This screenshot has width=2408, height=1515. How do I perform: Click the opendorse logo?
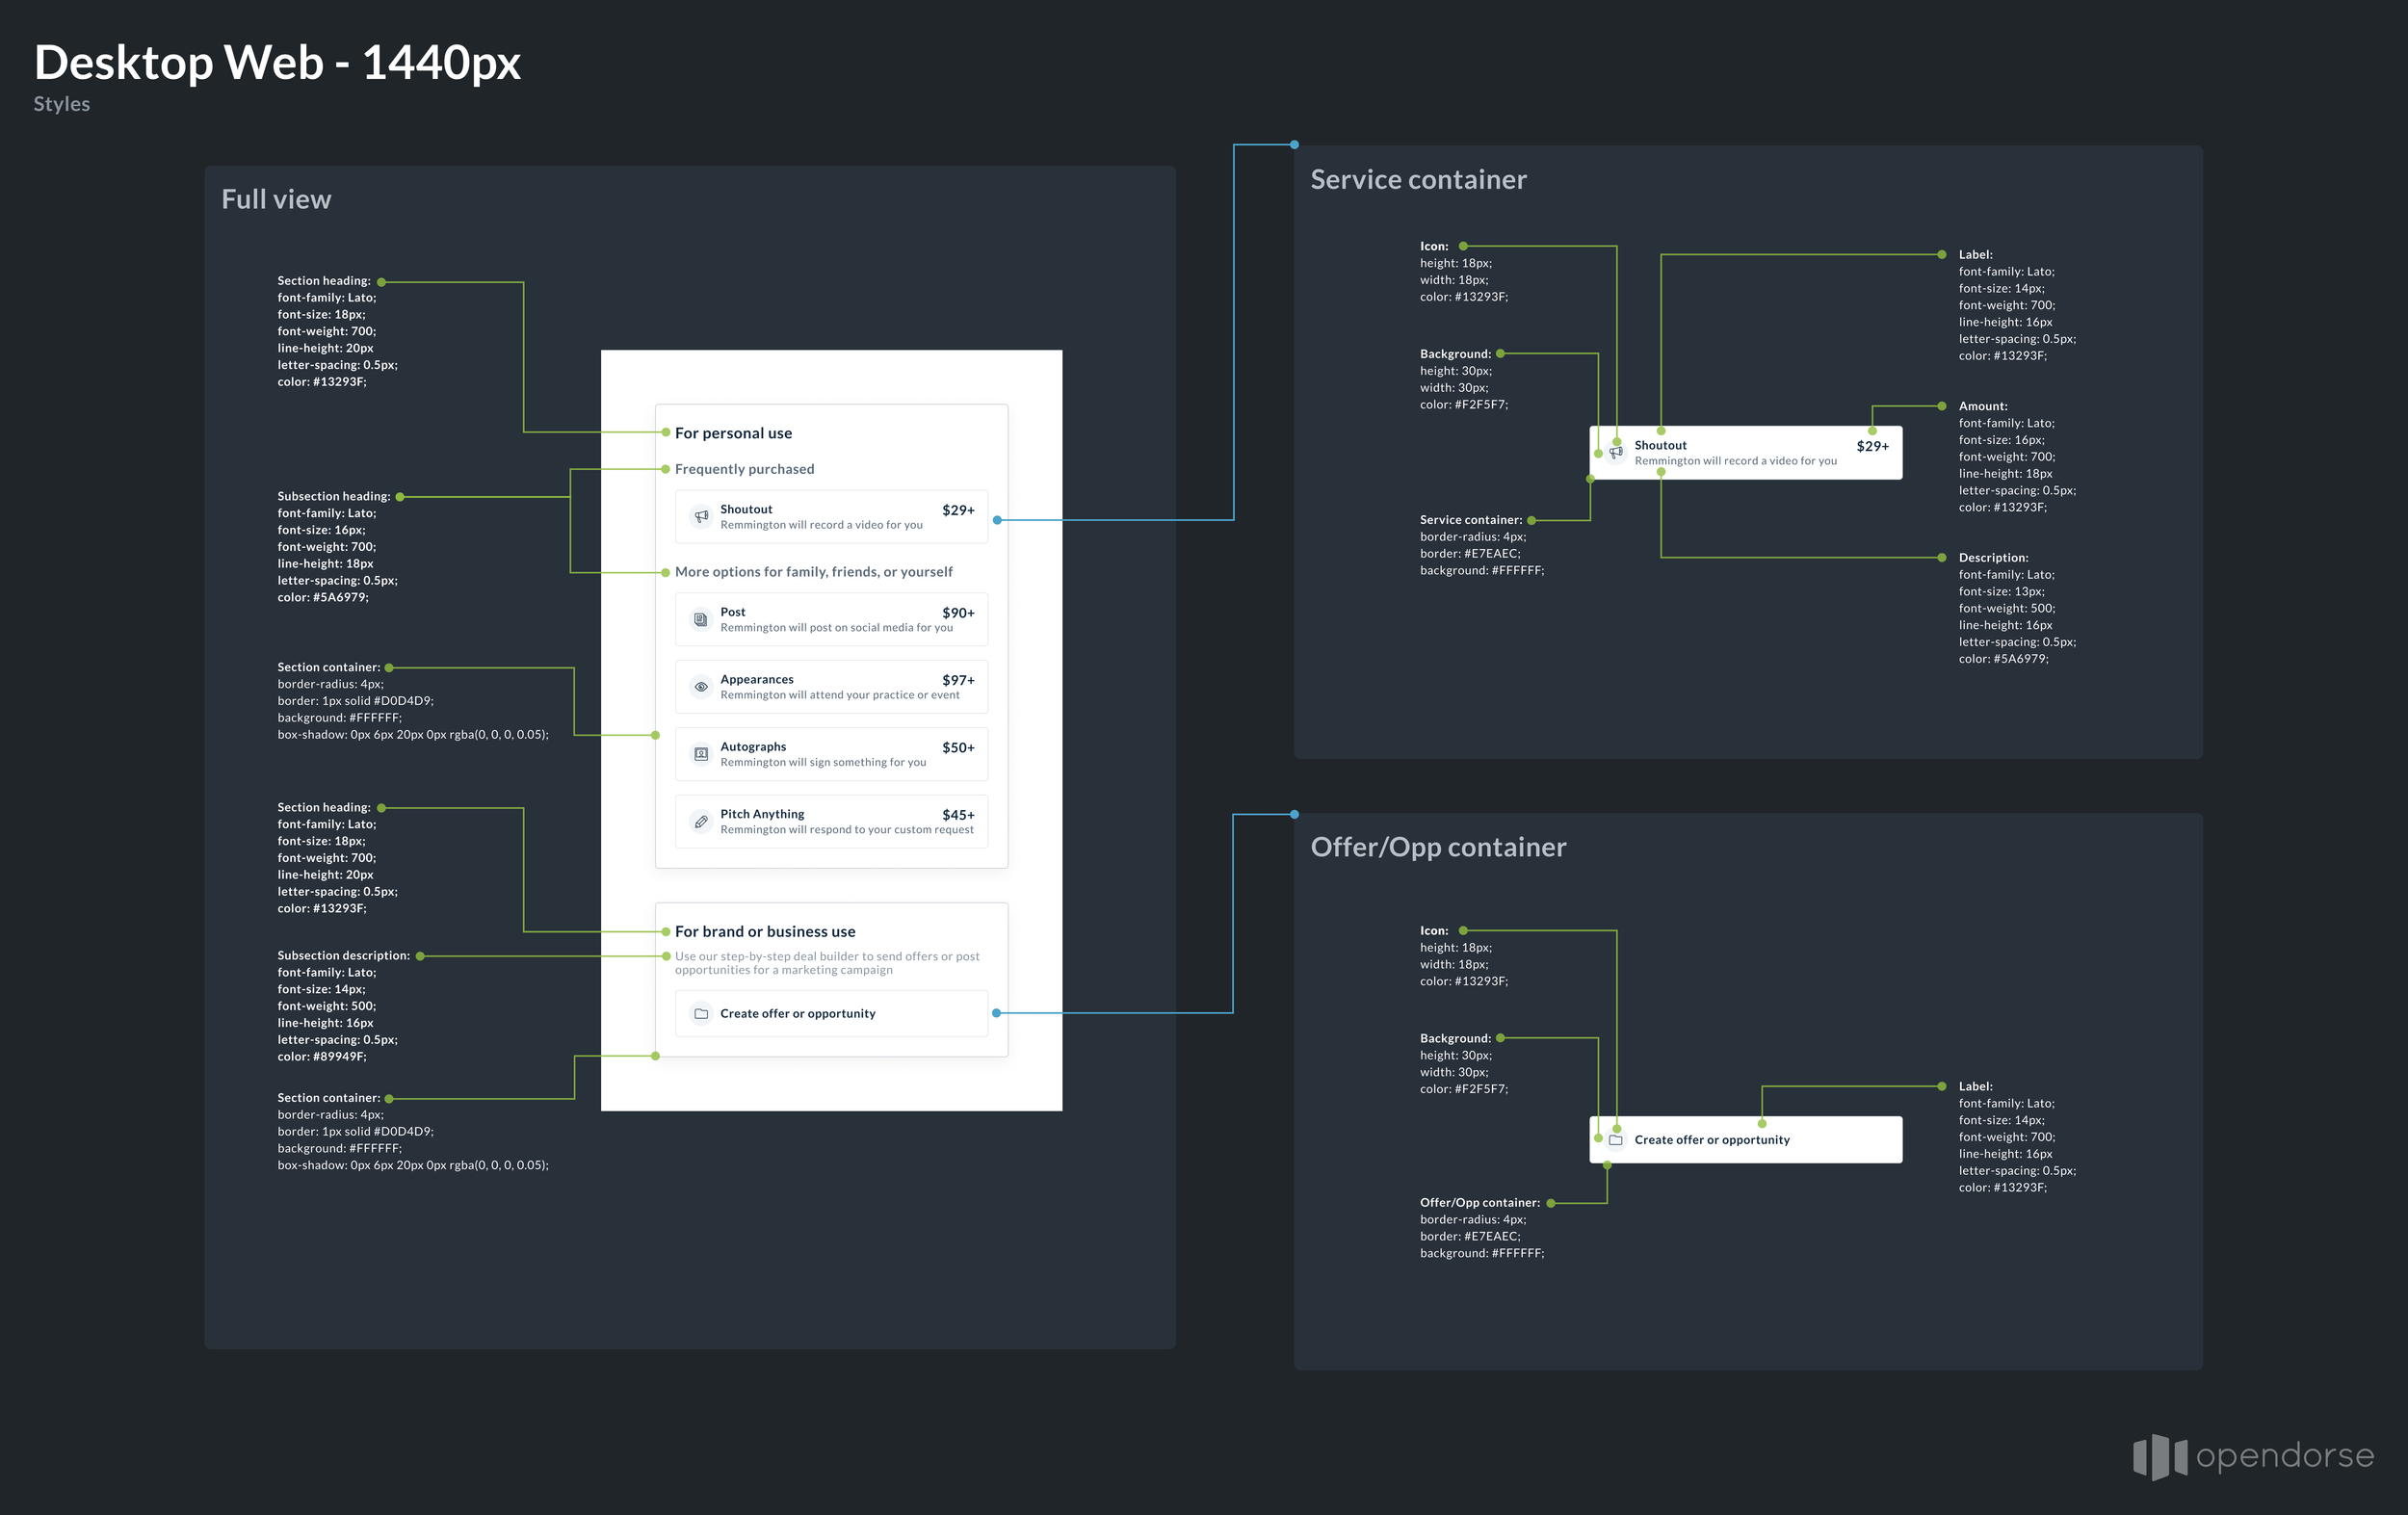point(2253,1456)
